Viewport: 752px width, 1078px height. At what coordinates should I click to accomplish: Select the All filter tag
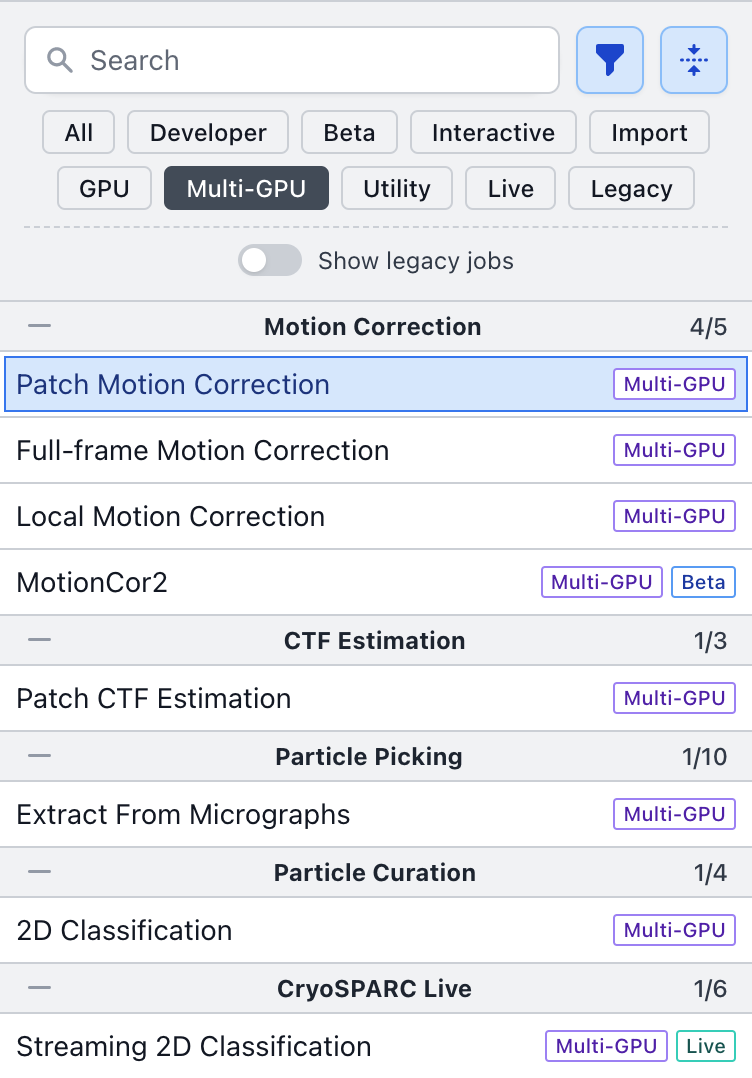point(79,133)
